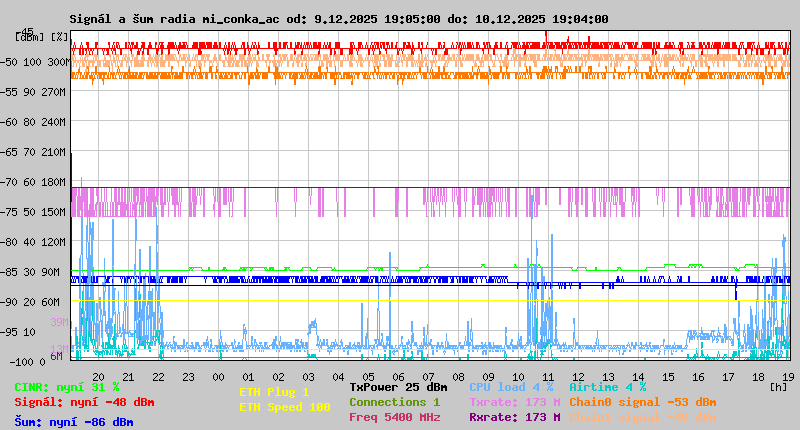The image size is (800, 430).
Task: Click the 'Airtime 4 %' legend label
Action: [608, 387]
